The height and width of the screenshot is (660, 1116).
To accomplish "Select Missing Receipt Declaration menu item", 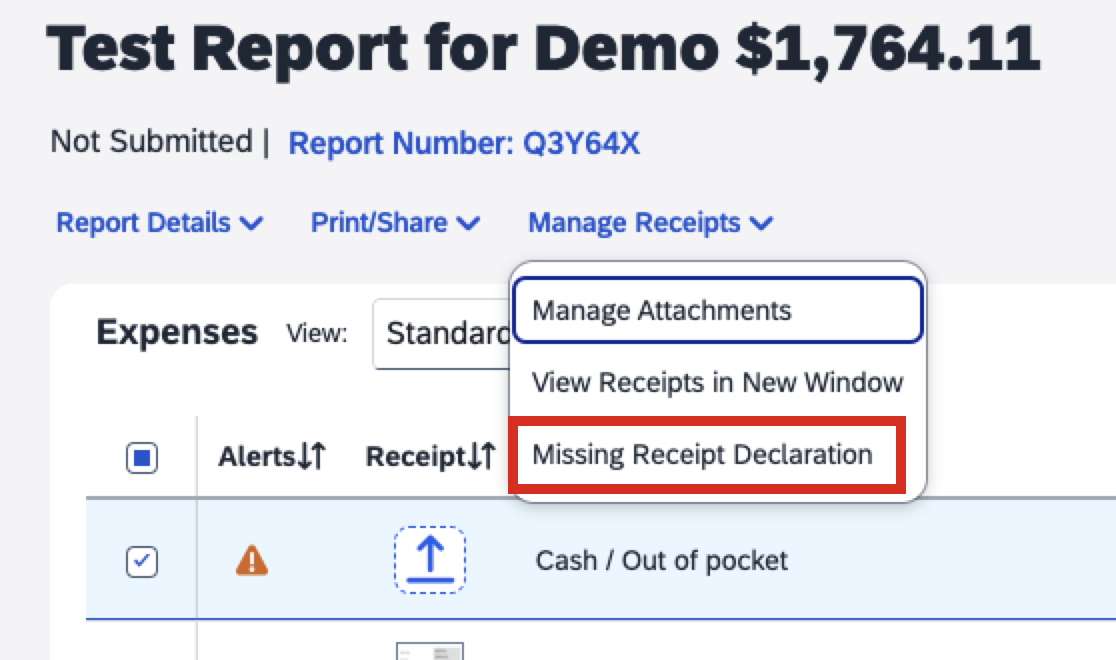I will tap(702, 455).
